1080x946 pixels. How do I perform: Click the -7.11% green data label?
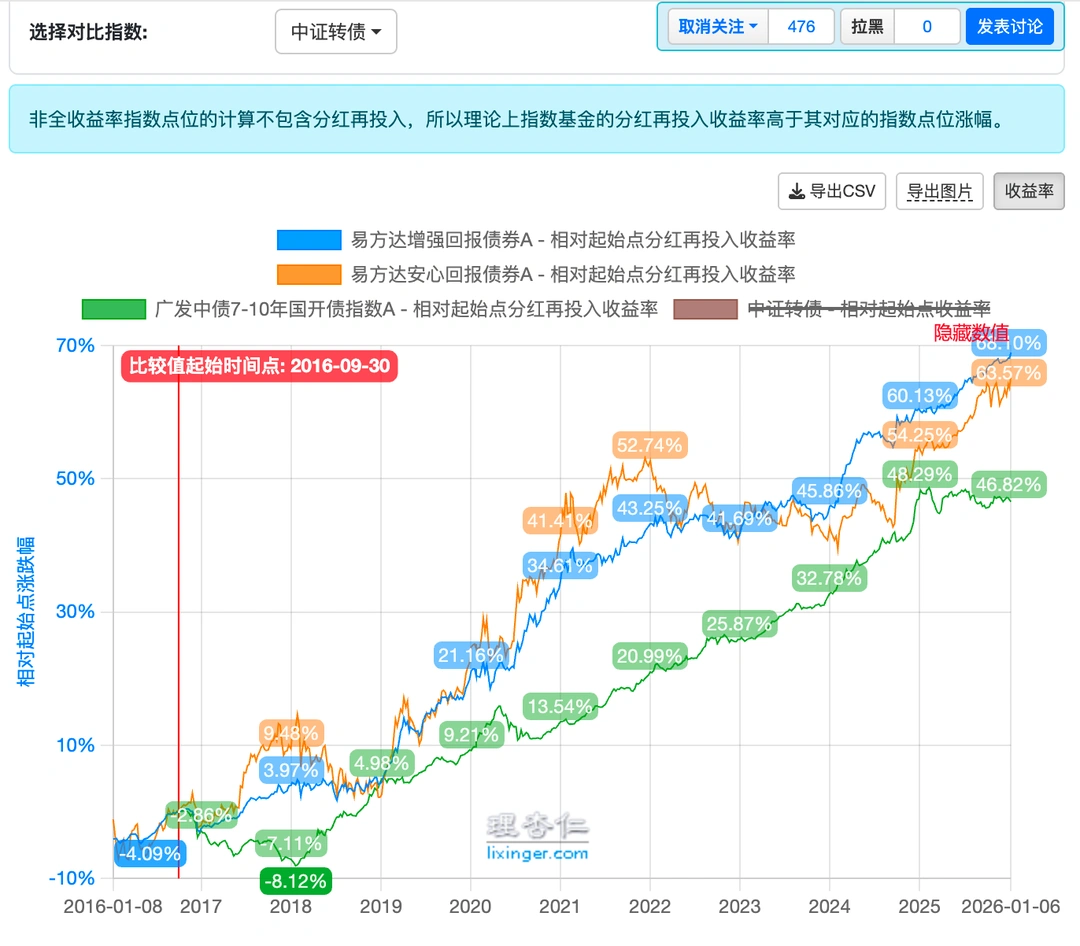click(291, 843)
